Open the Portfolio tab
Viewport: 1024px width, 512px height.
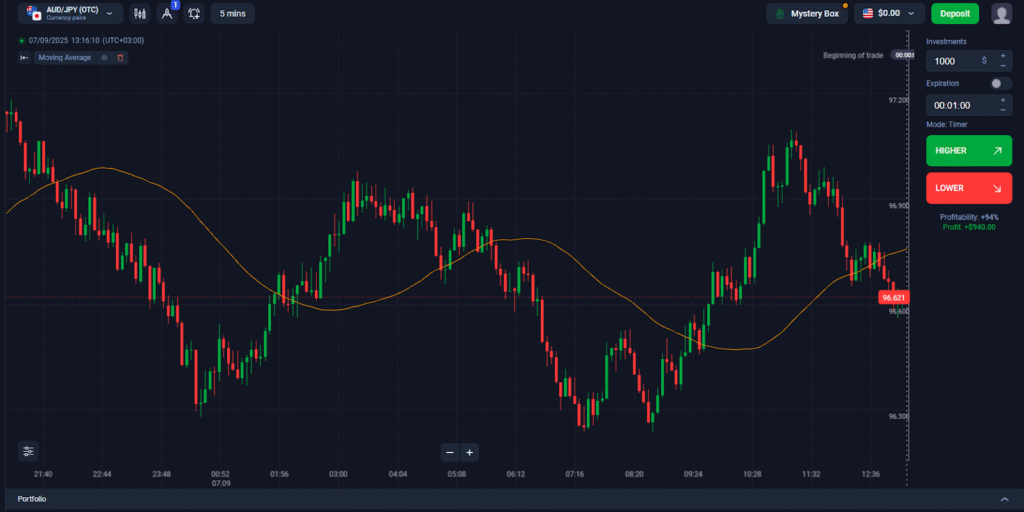point(32,498)
